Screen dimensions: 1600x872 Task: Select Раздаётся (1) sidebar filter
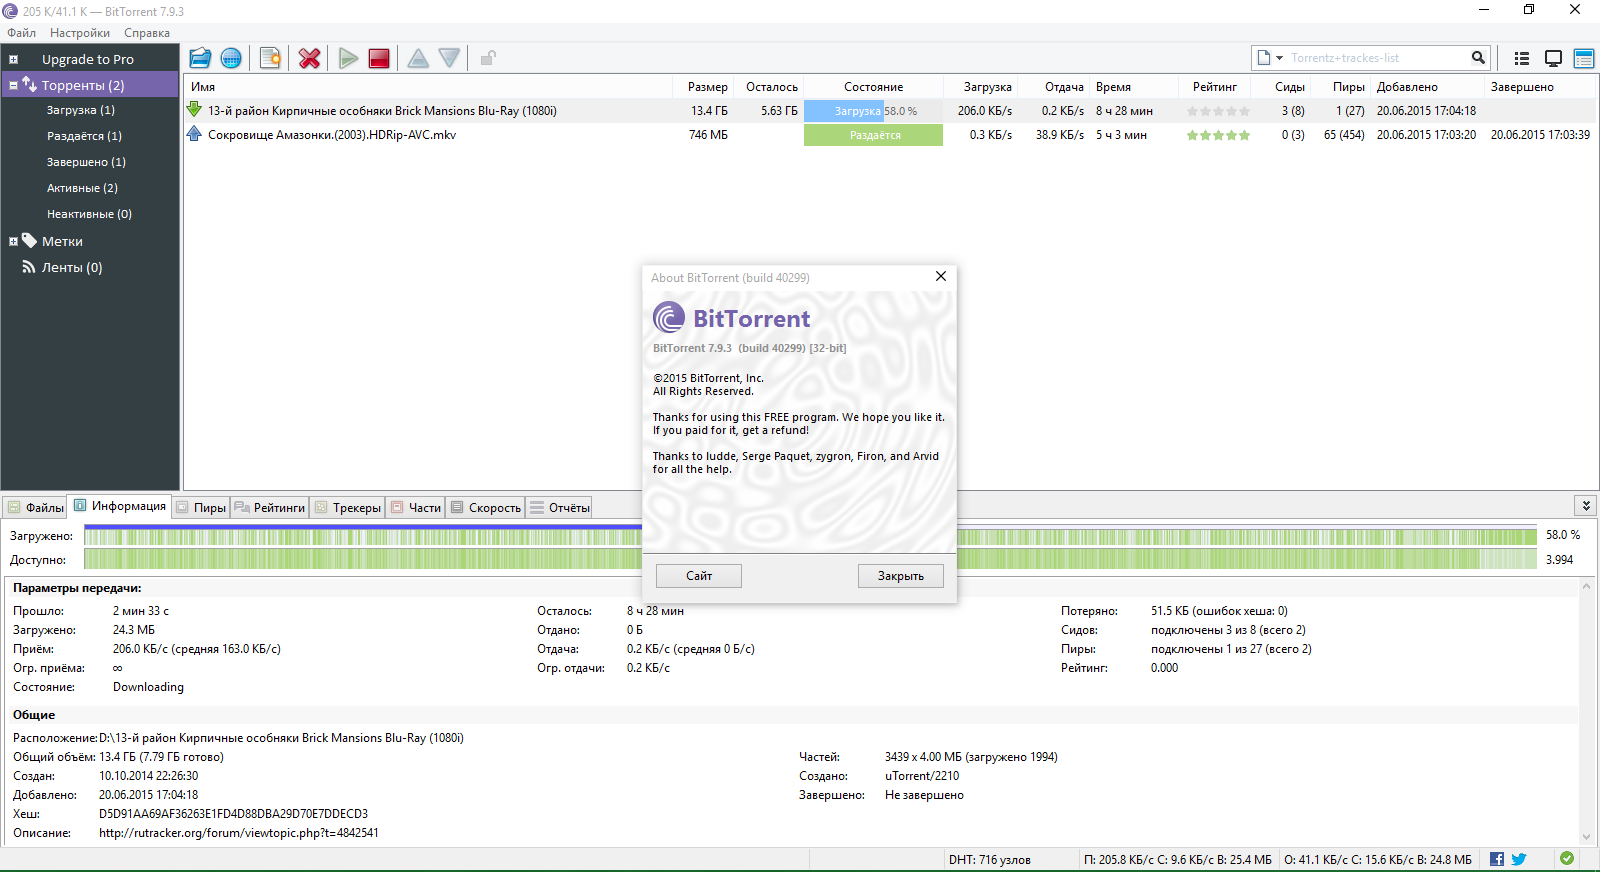click(84, 136)
